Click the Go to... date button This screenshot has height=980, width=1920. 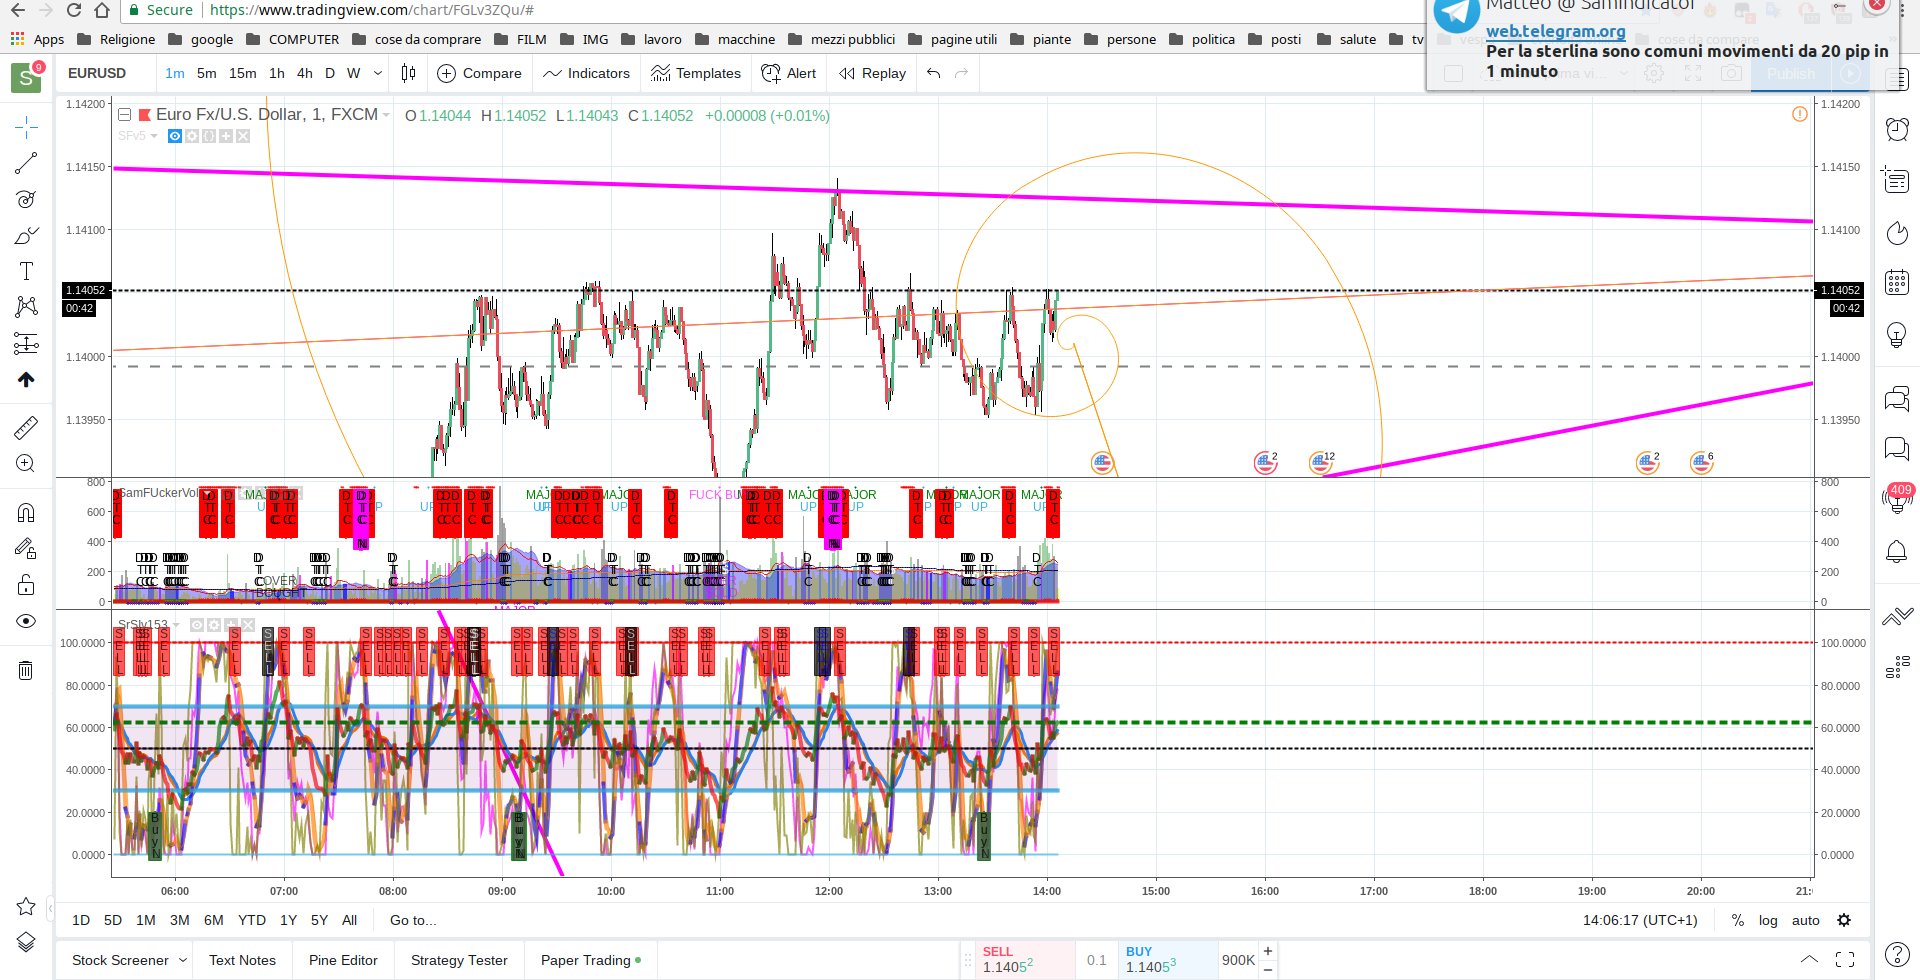pyautogui.click(x=413, y=920)
